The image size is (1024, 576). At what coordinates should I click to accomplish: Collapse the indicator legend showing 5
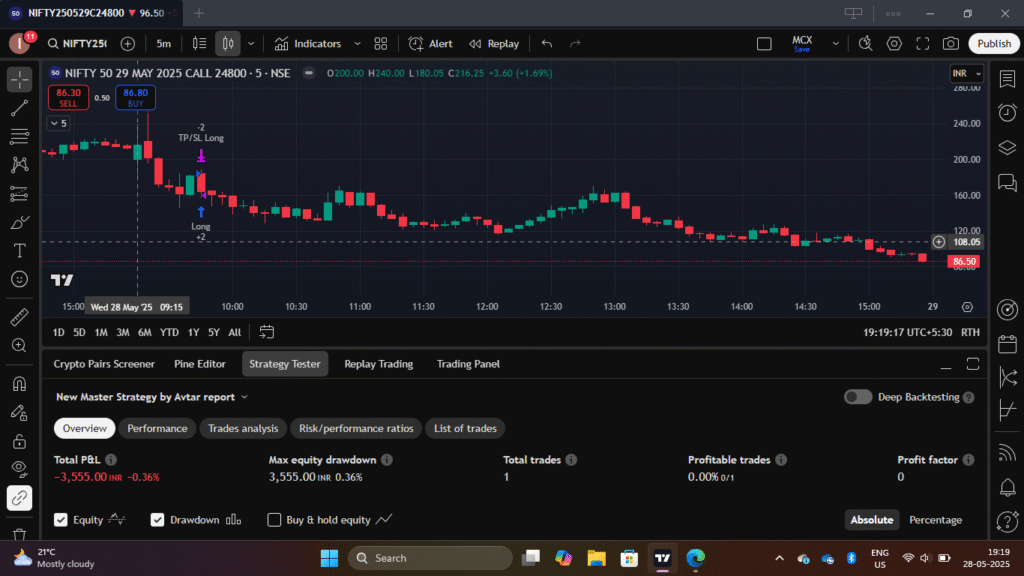[x=59, y=123]
